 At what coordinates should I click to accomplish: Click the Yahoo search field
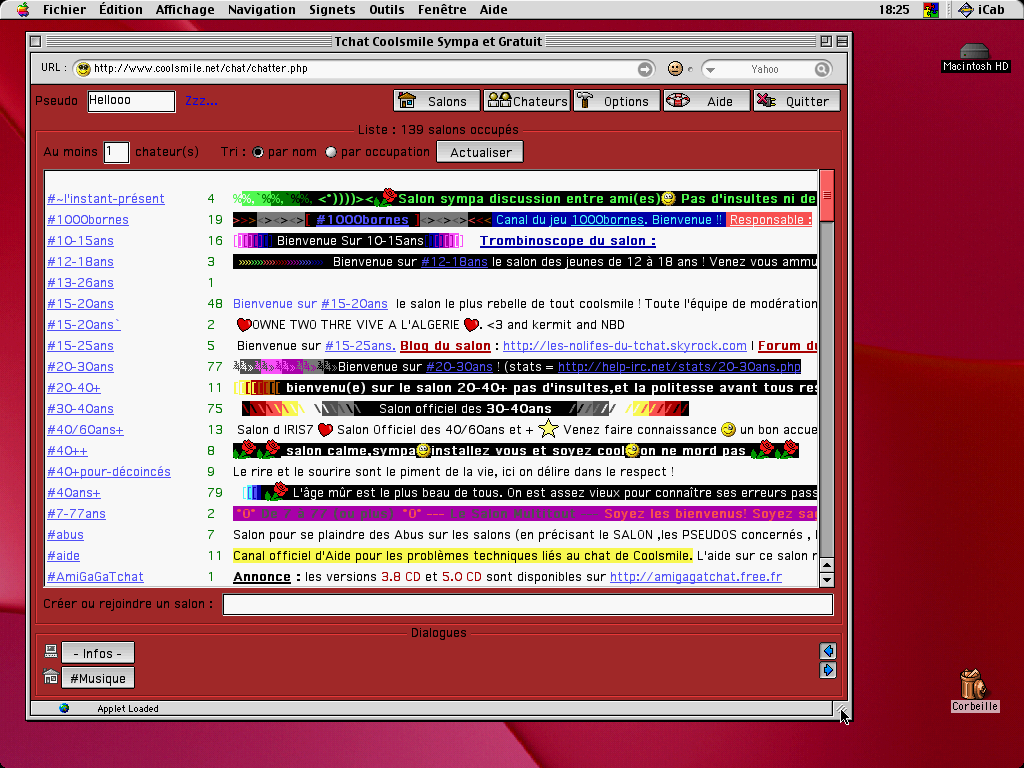pyautogui.click(x=765, y=69)
